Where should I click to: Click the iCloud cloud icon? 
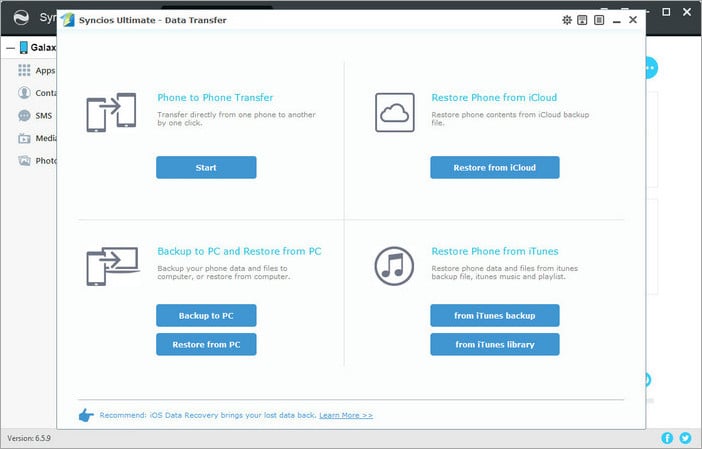394,112
